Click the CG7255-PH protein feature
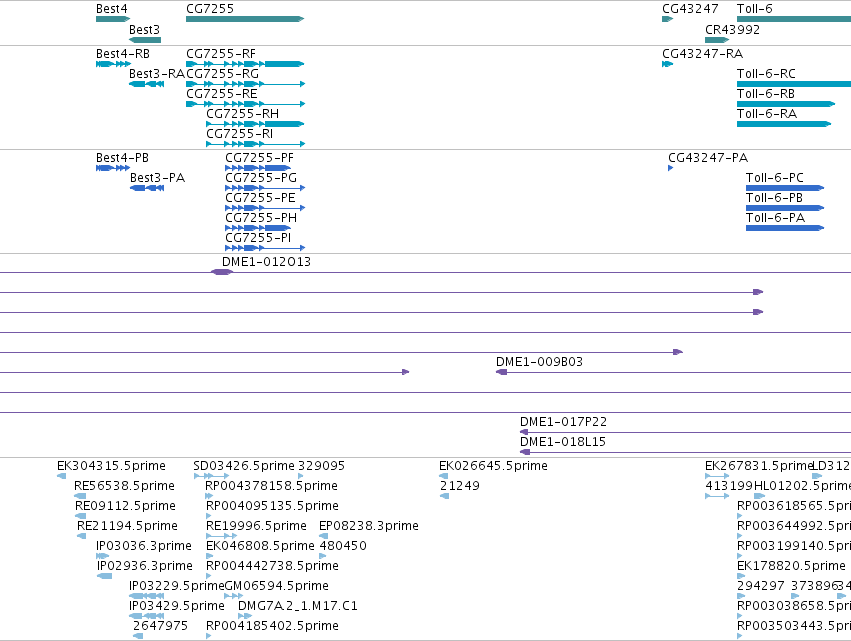 pos(258,229)
